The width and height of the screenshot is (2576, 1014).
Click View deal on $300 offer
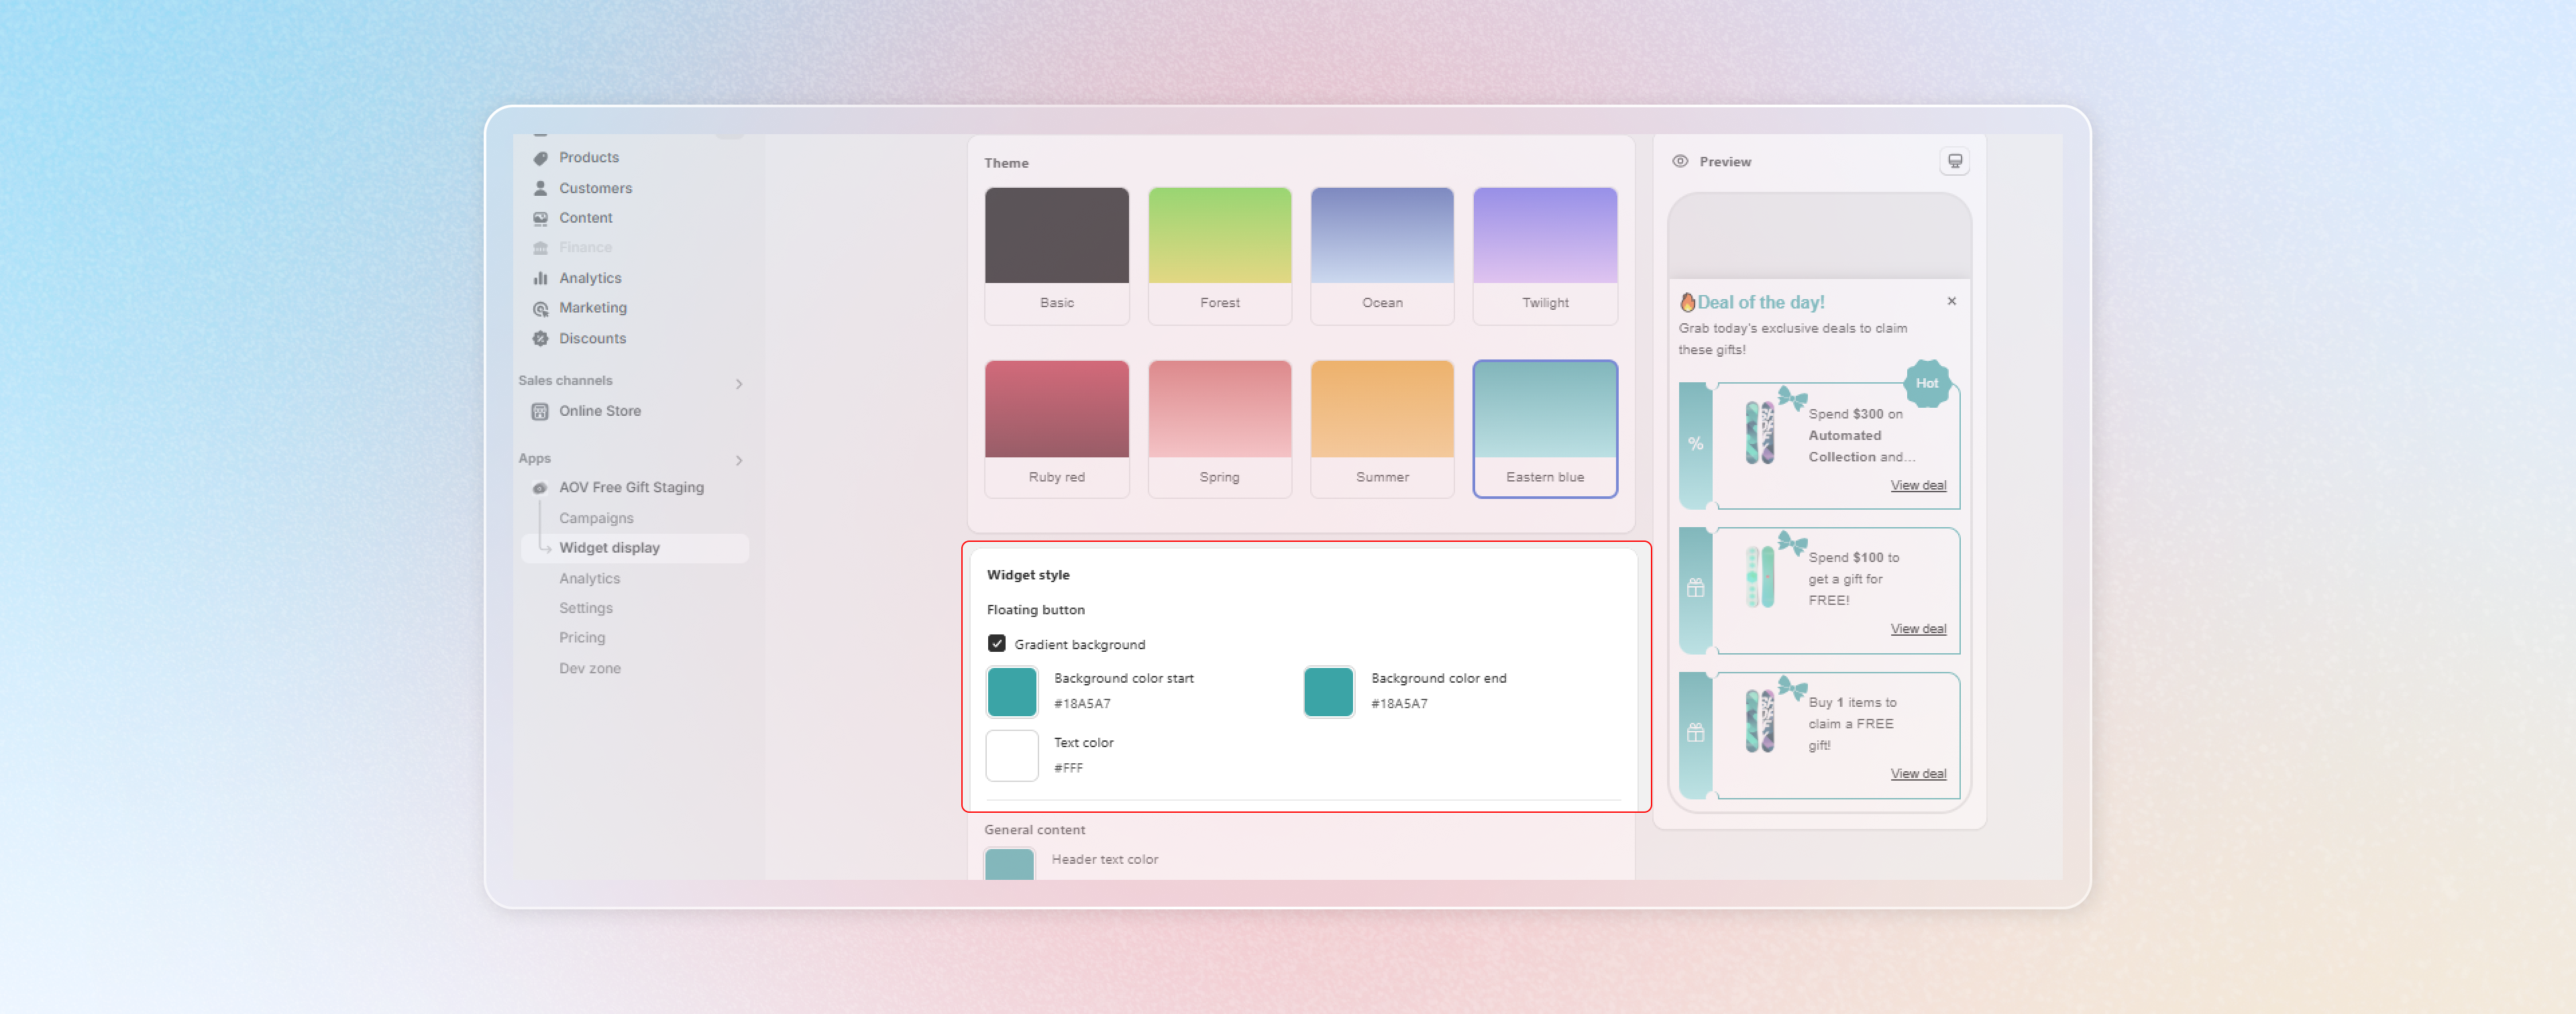click(1917, 485)
